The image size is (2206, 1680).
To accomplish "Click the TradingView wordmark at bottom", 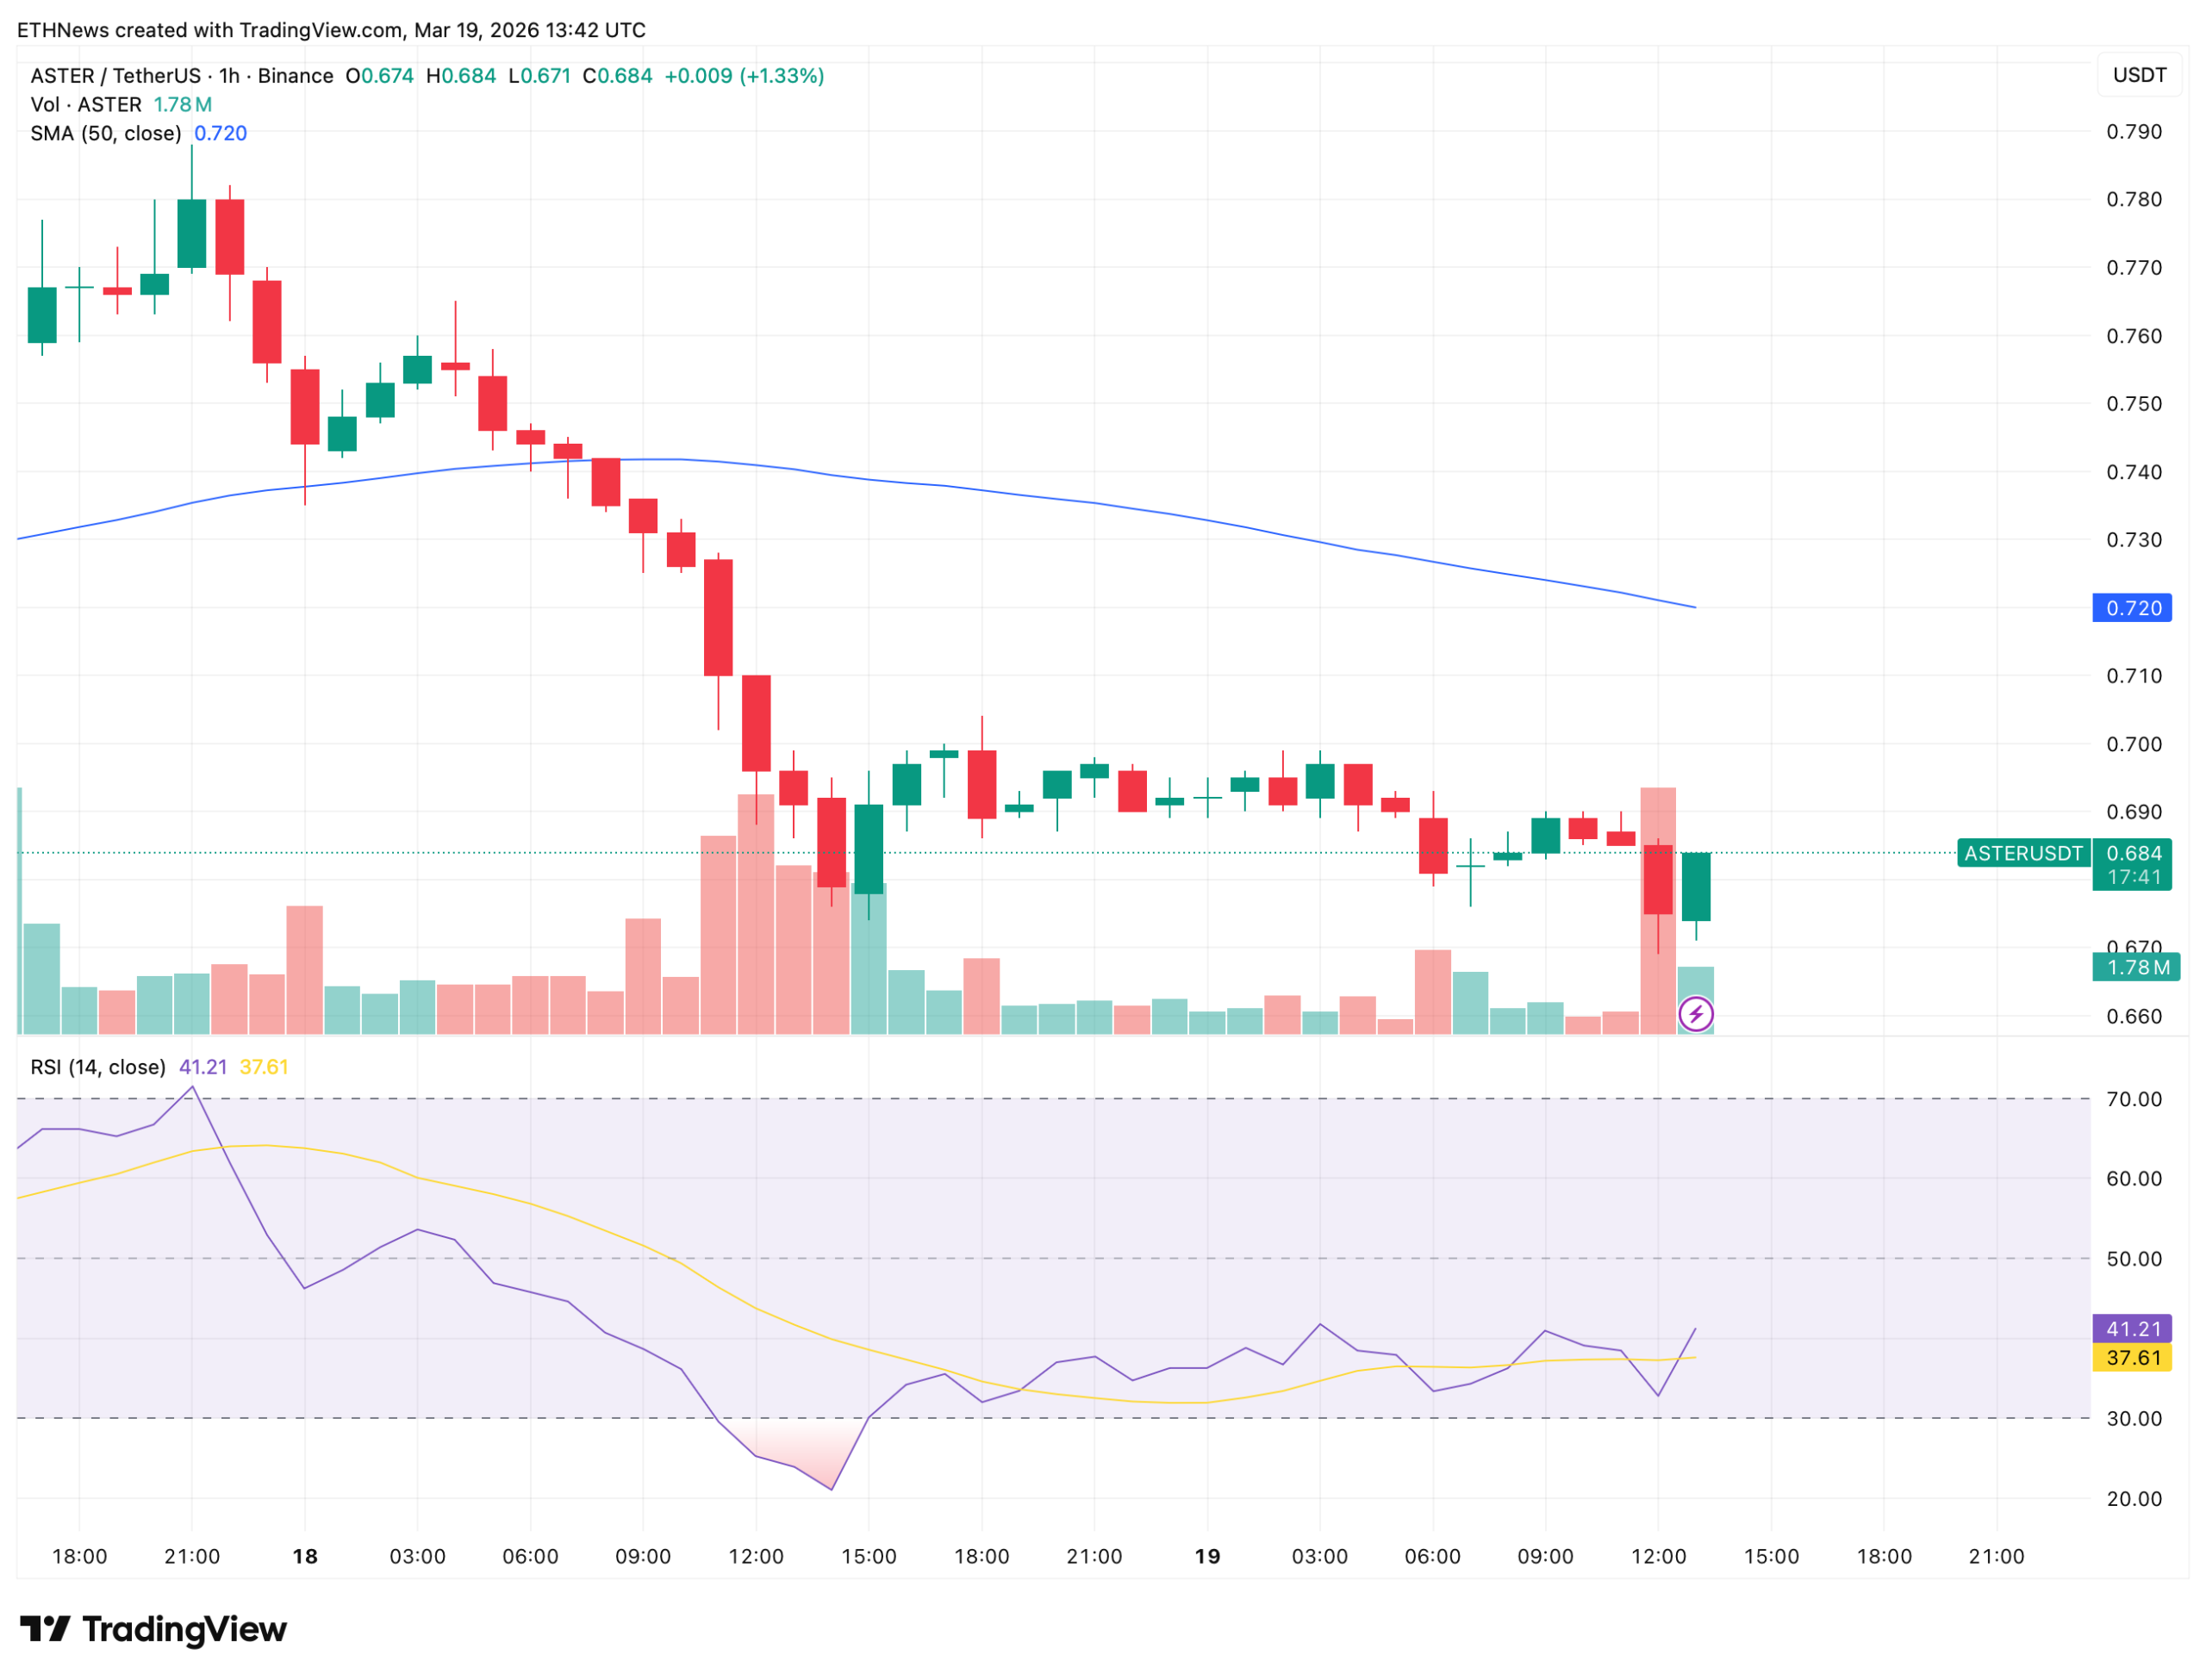I will click(184, 1630).
